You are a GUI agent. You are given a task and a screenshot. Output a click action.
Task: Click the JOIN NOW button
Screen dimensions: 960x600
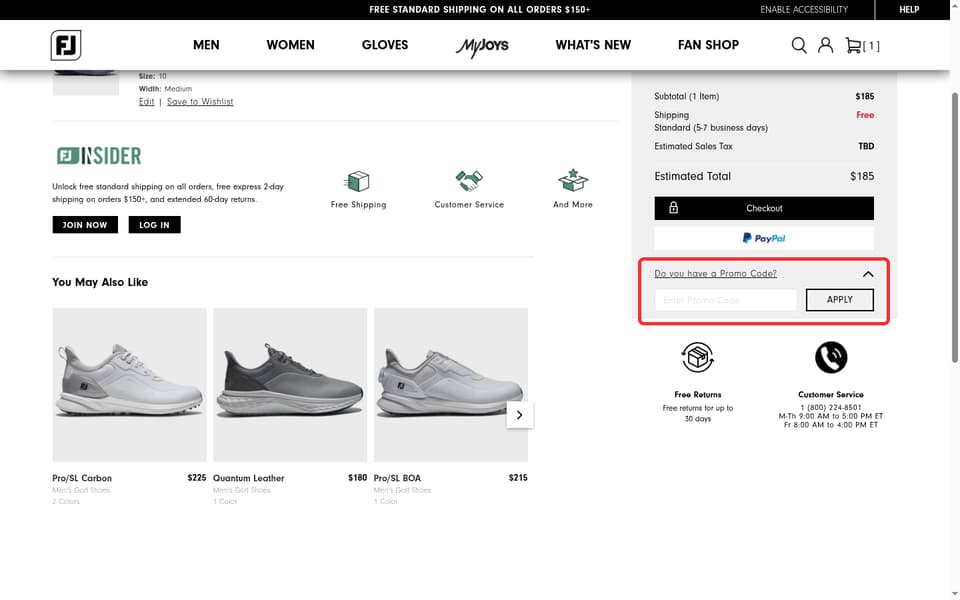coord(85,225)
